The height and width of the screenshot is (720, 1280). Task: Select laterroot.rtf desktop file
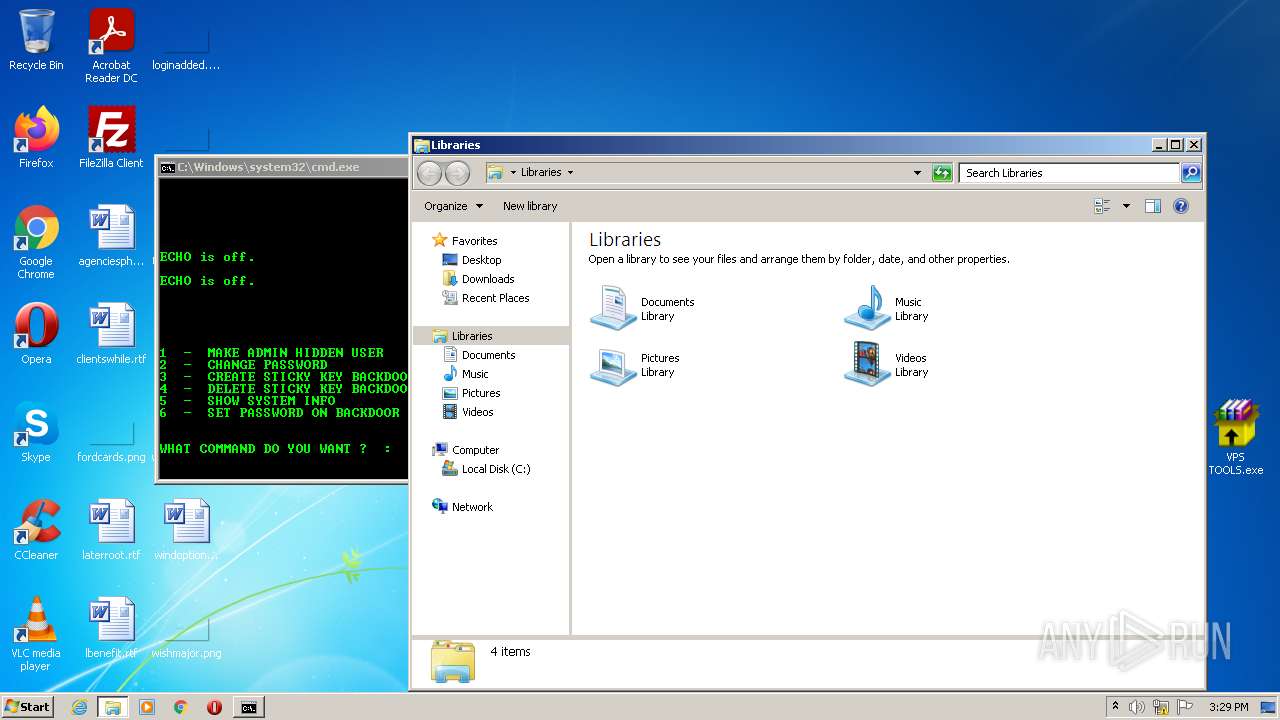pyautogui.click(x=111, y=530)
